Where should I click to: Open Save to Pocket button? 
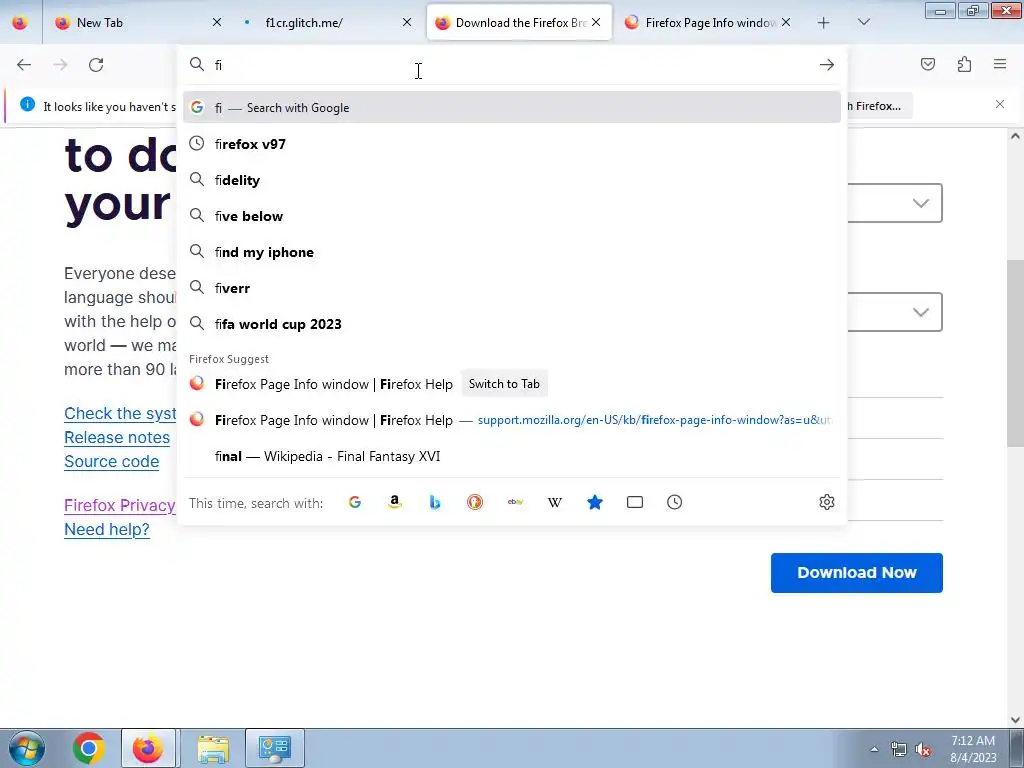click(928, 64)
